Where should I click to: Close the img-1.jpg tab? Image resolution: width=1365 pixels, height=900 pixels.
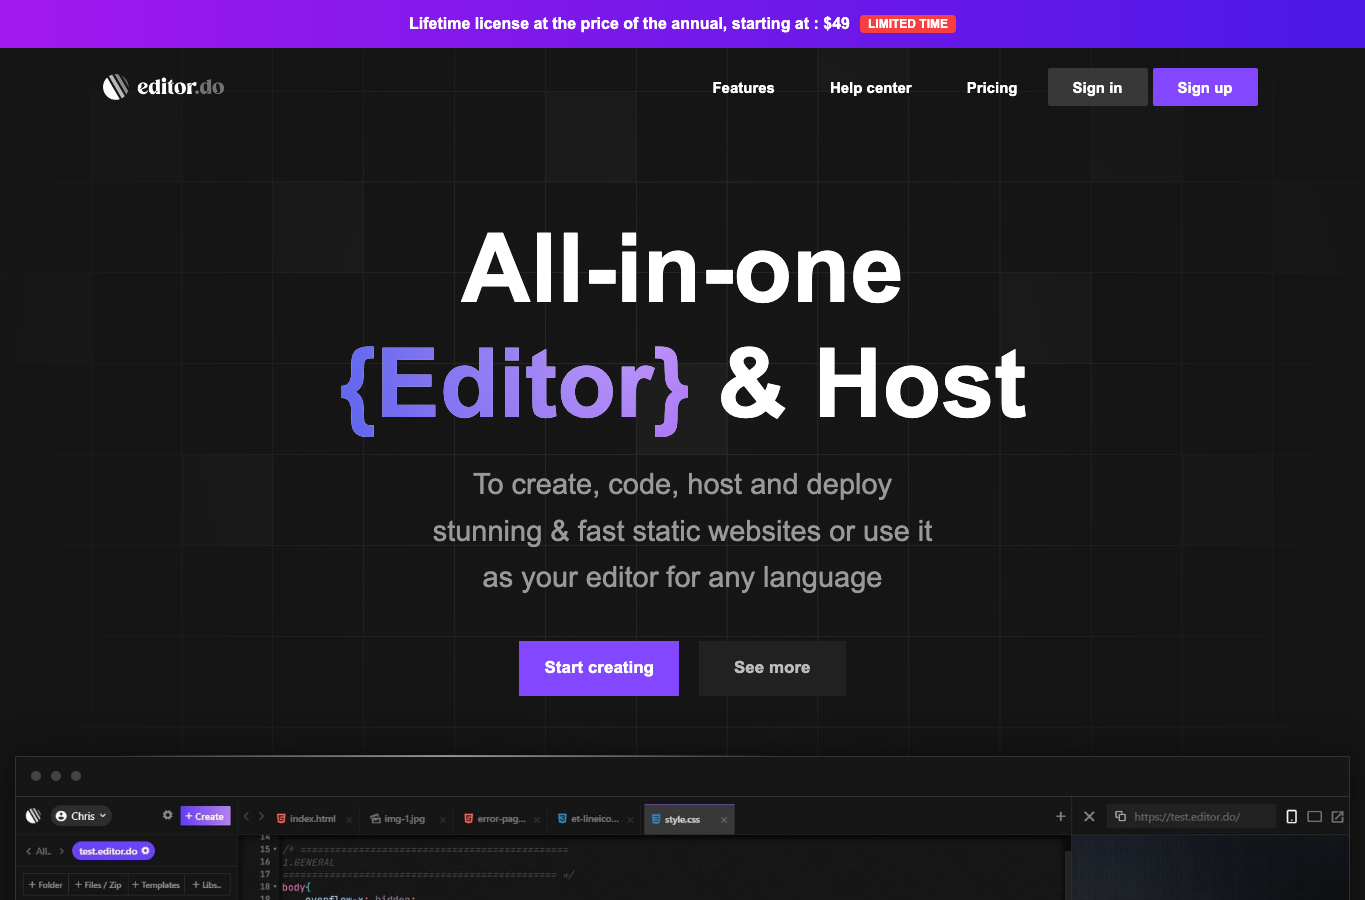pos(443,820)
